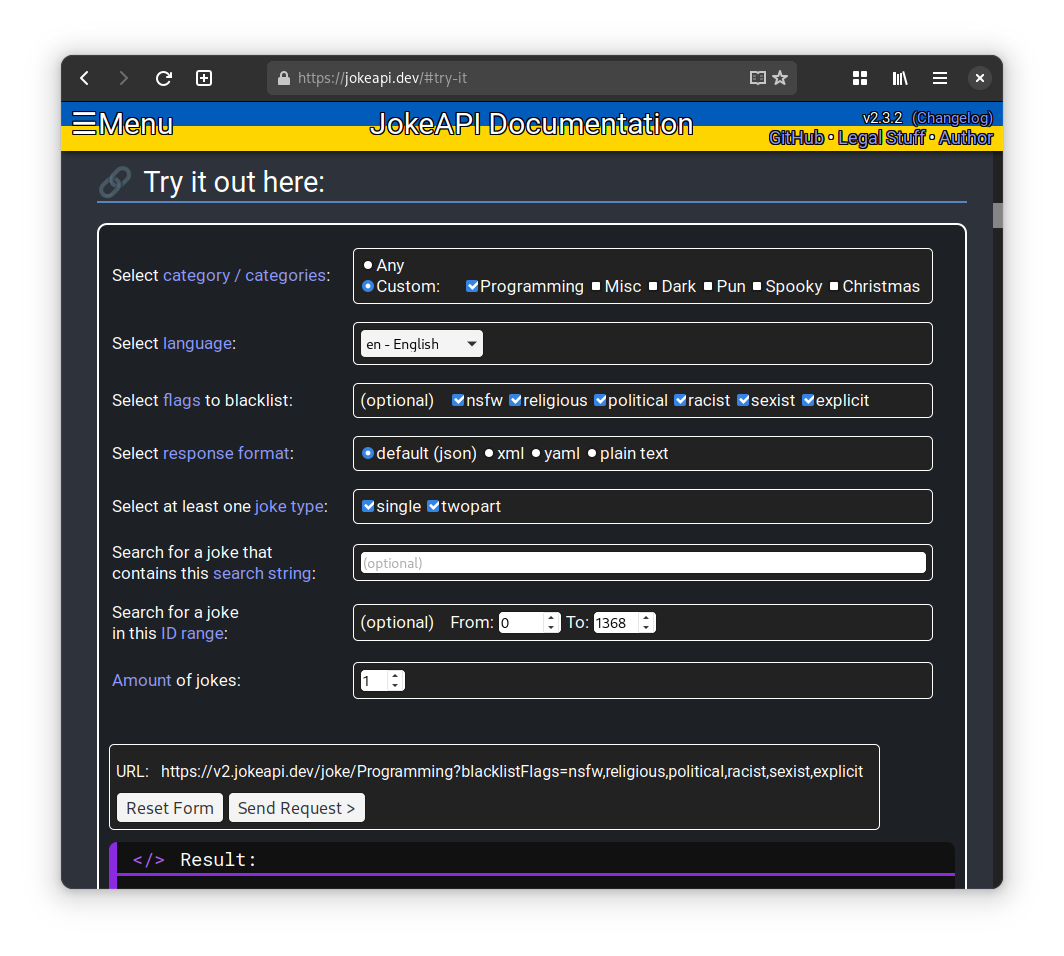The height and width of the screenshot is (956, 1064).
Task: Increase the ID range From value
Action: pos(552,618)
